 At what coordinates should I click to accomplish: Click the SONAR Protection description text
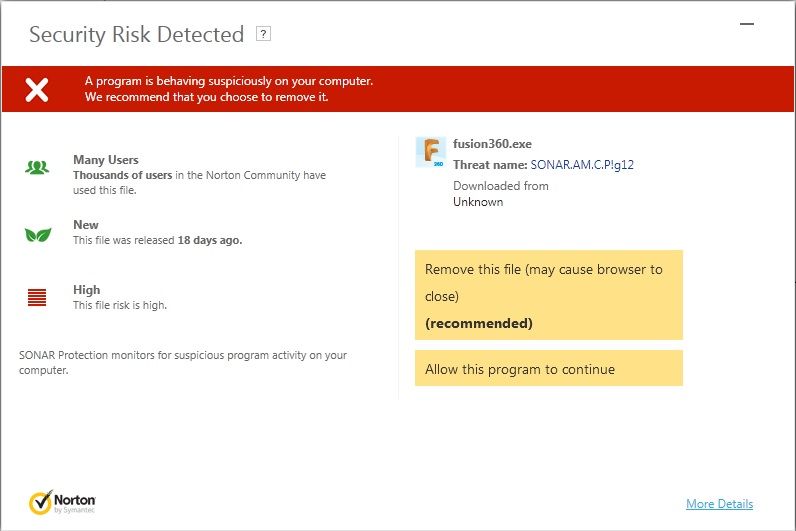tap(183, 362)
